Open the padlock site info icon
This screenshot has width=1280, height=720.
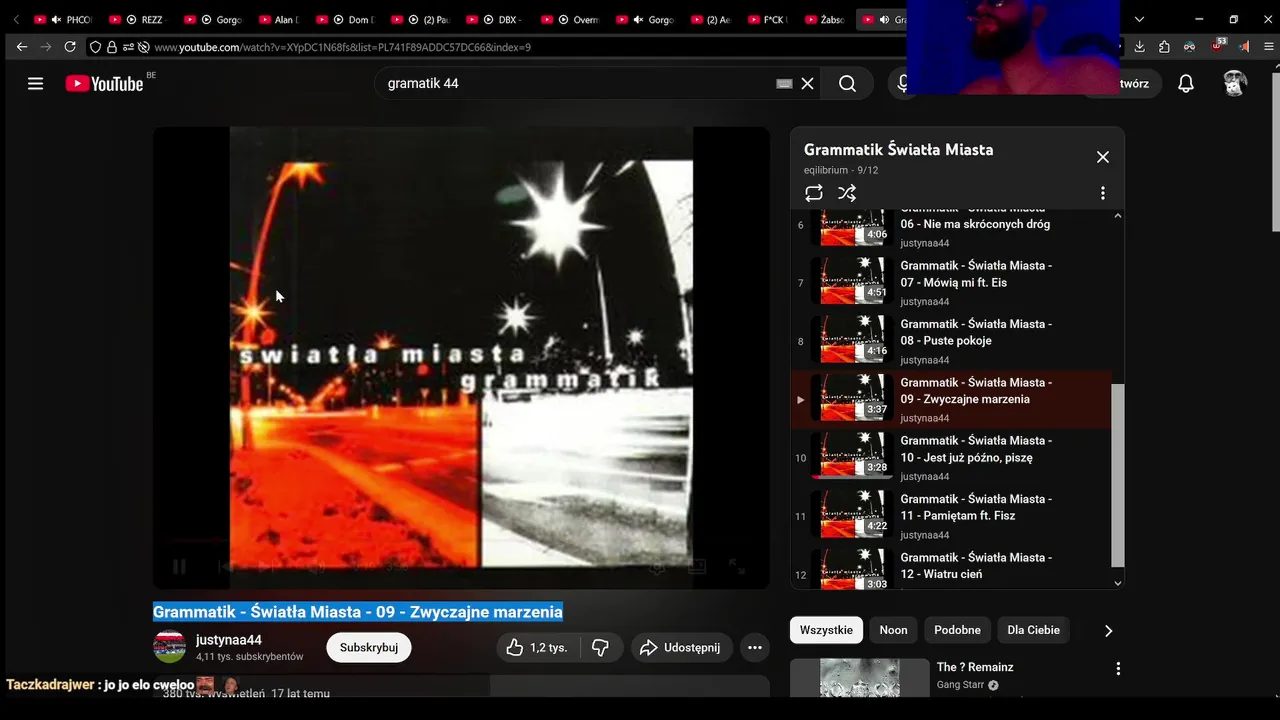coord(111,47)
